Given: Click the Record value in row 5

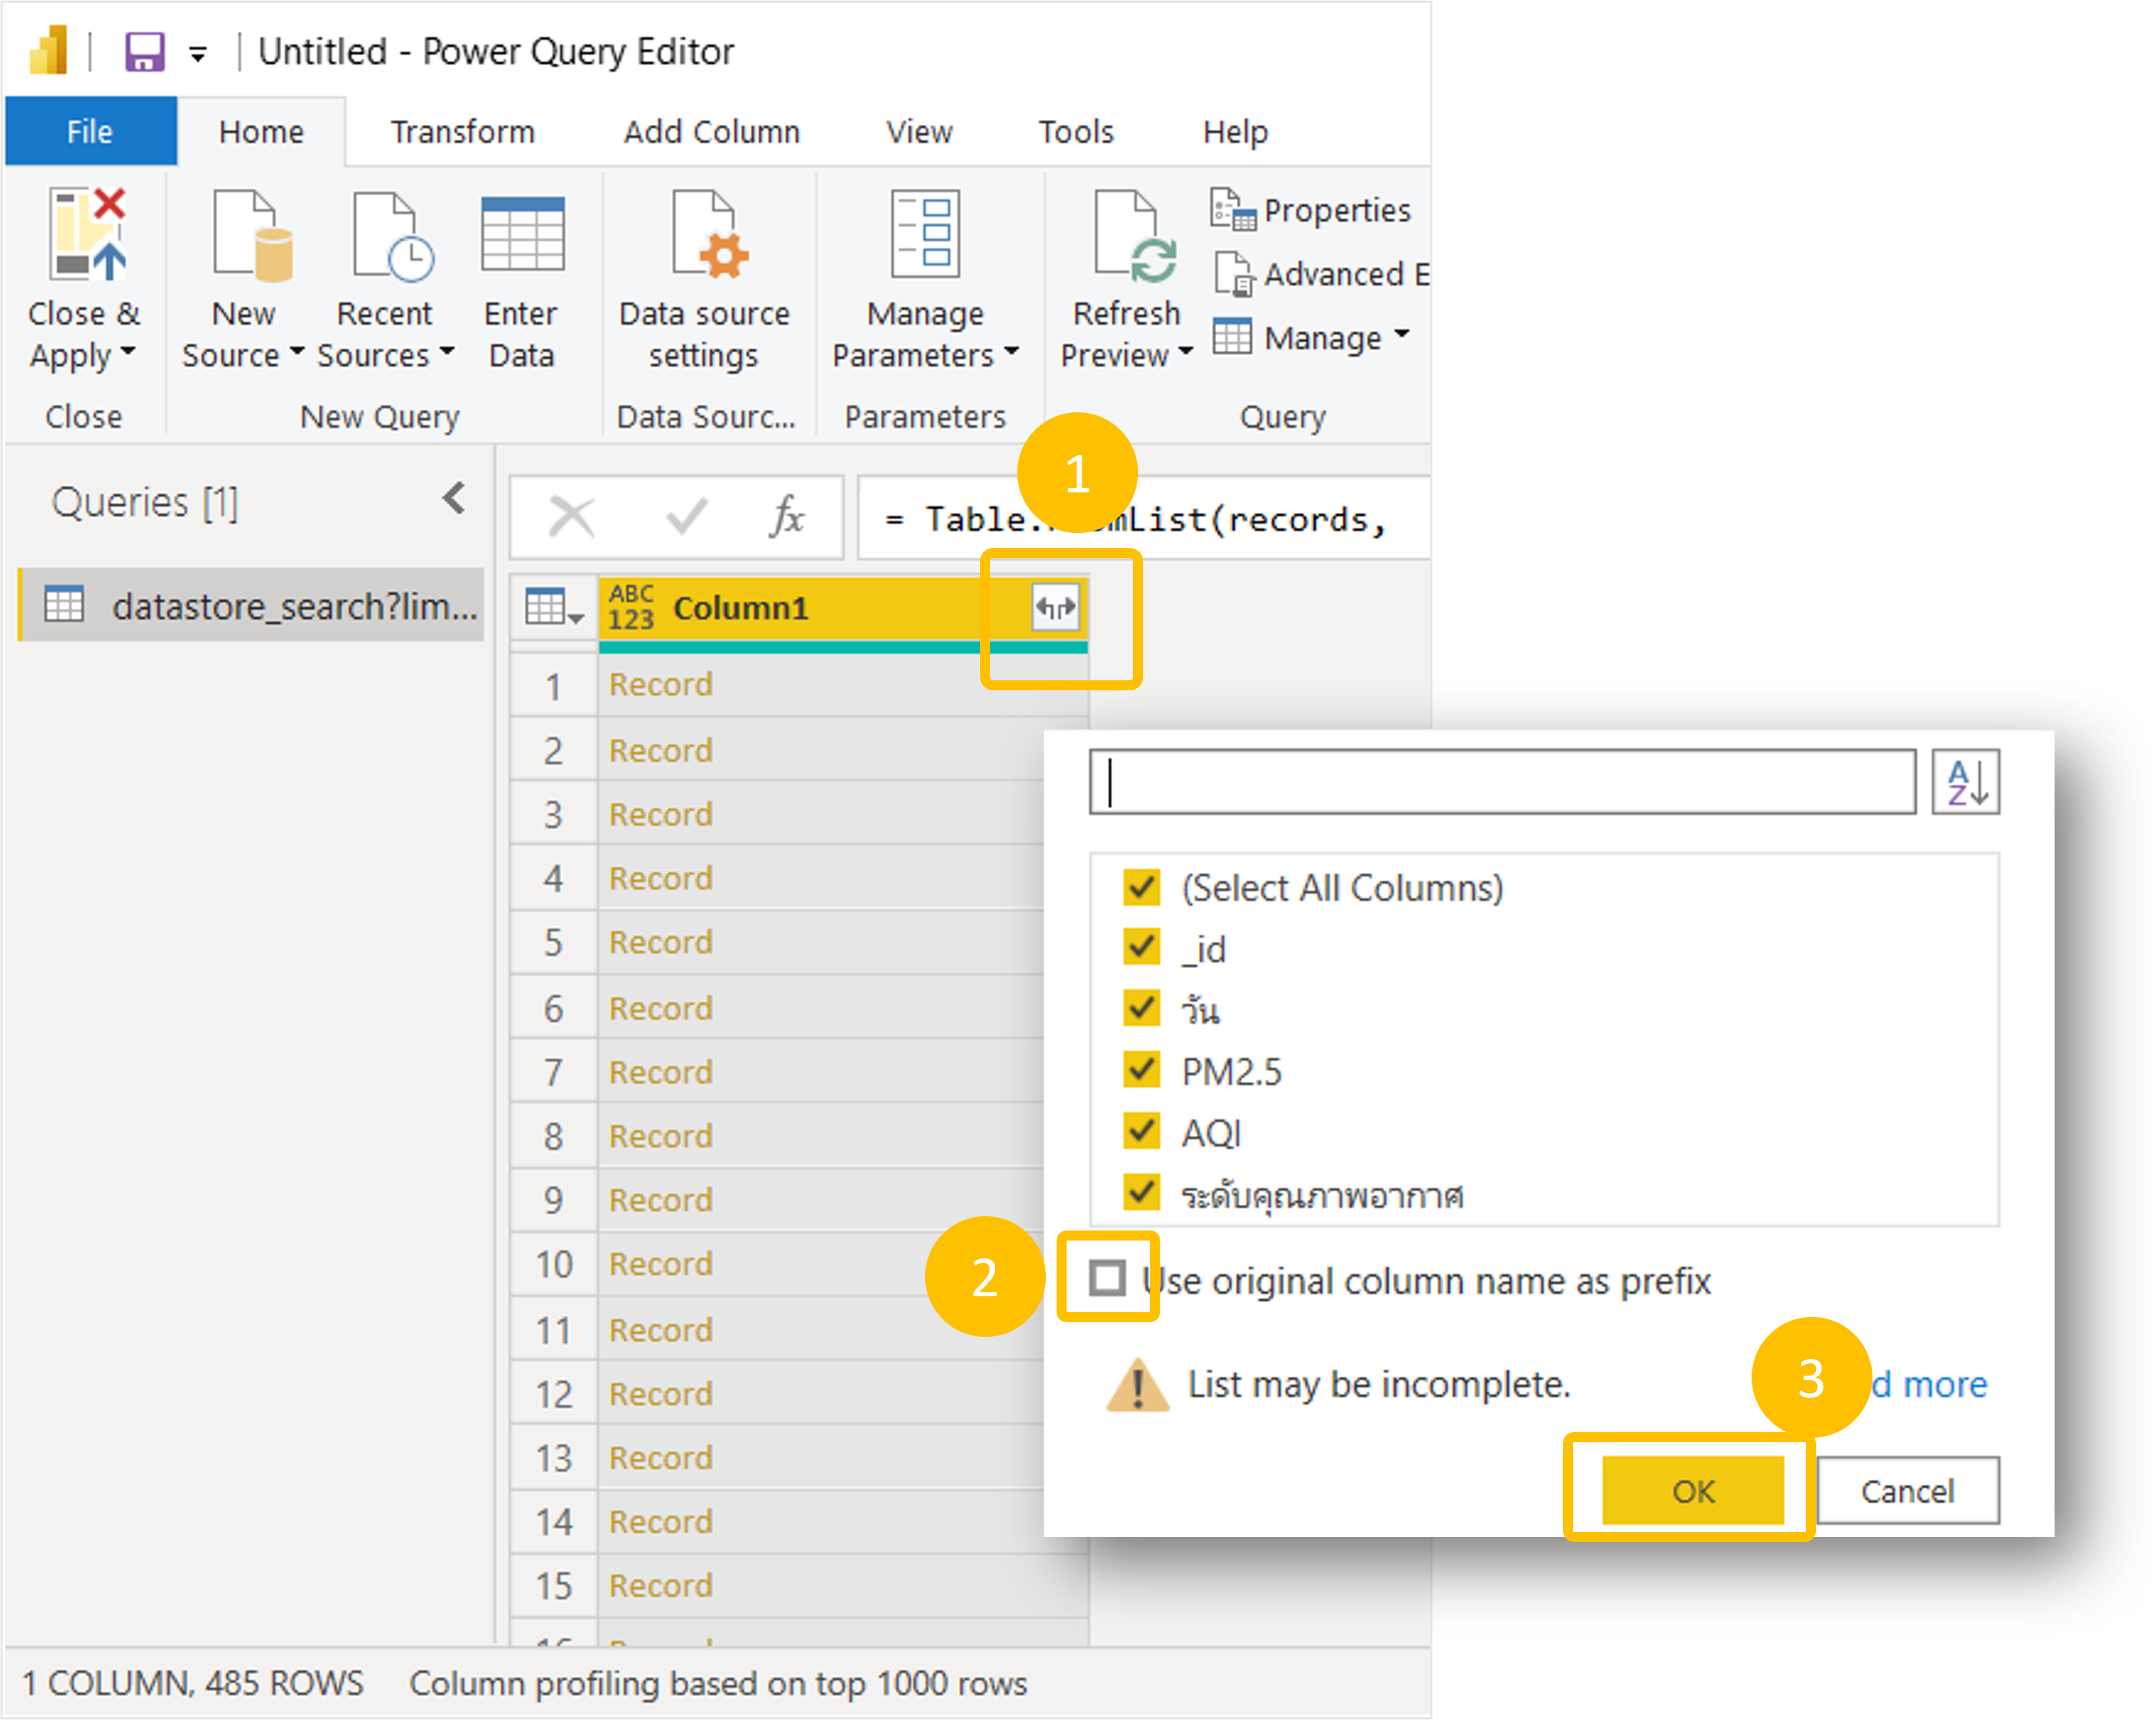Looking at the screenshot, I should coord(661,942).
